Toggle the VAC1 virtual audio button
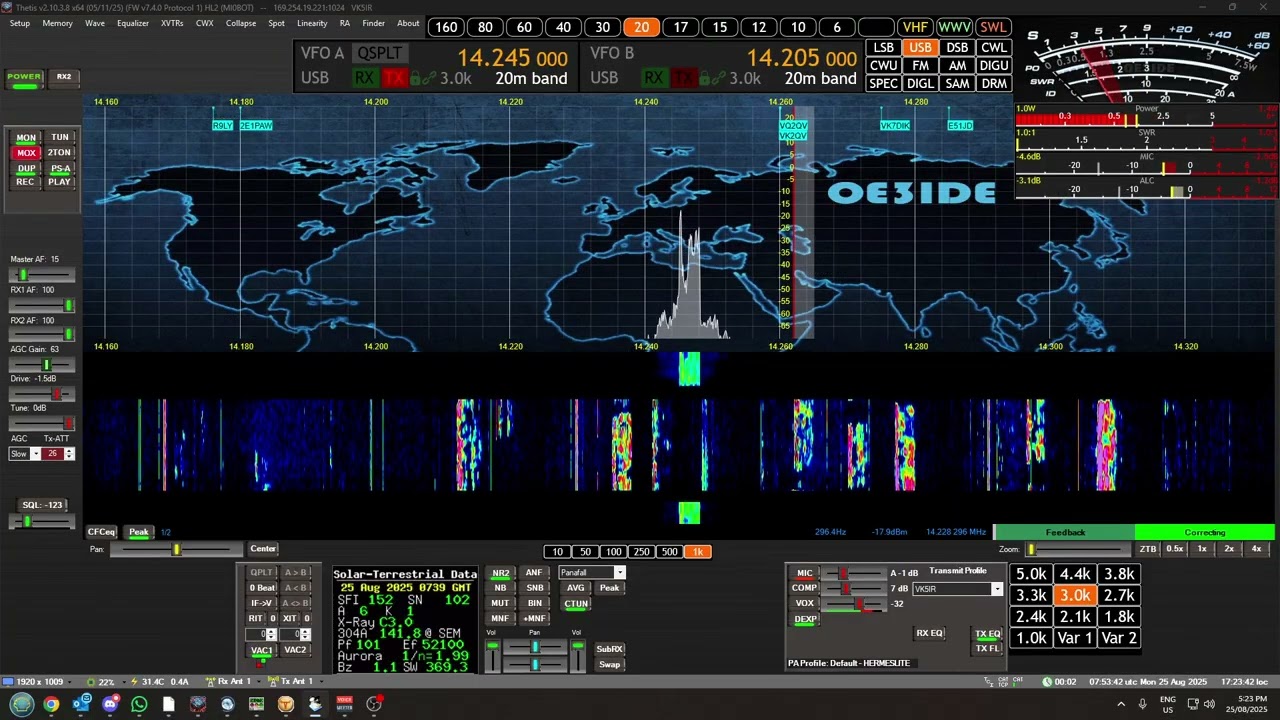This screenshot has width=1280, height=720. point(261,650)
